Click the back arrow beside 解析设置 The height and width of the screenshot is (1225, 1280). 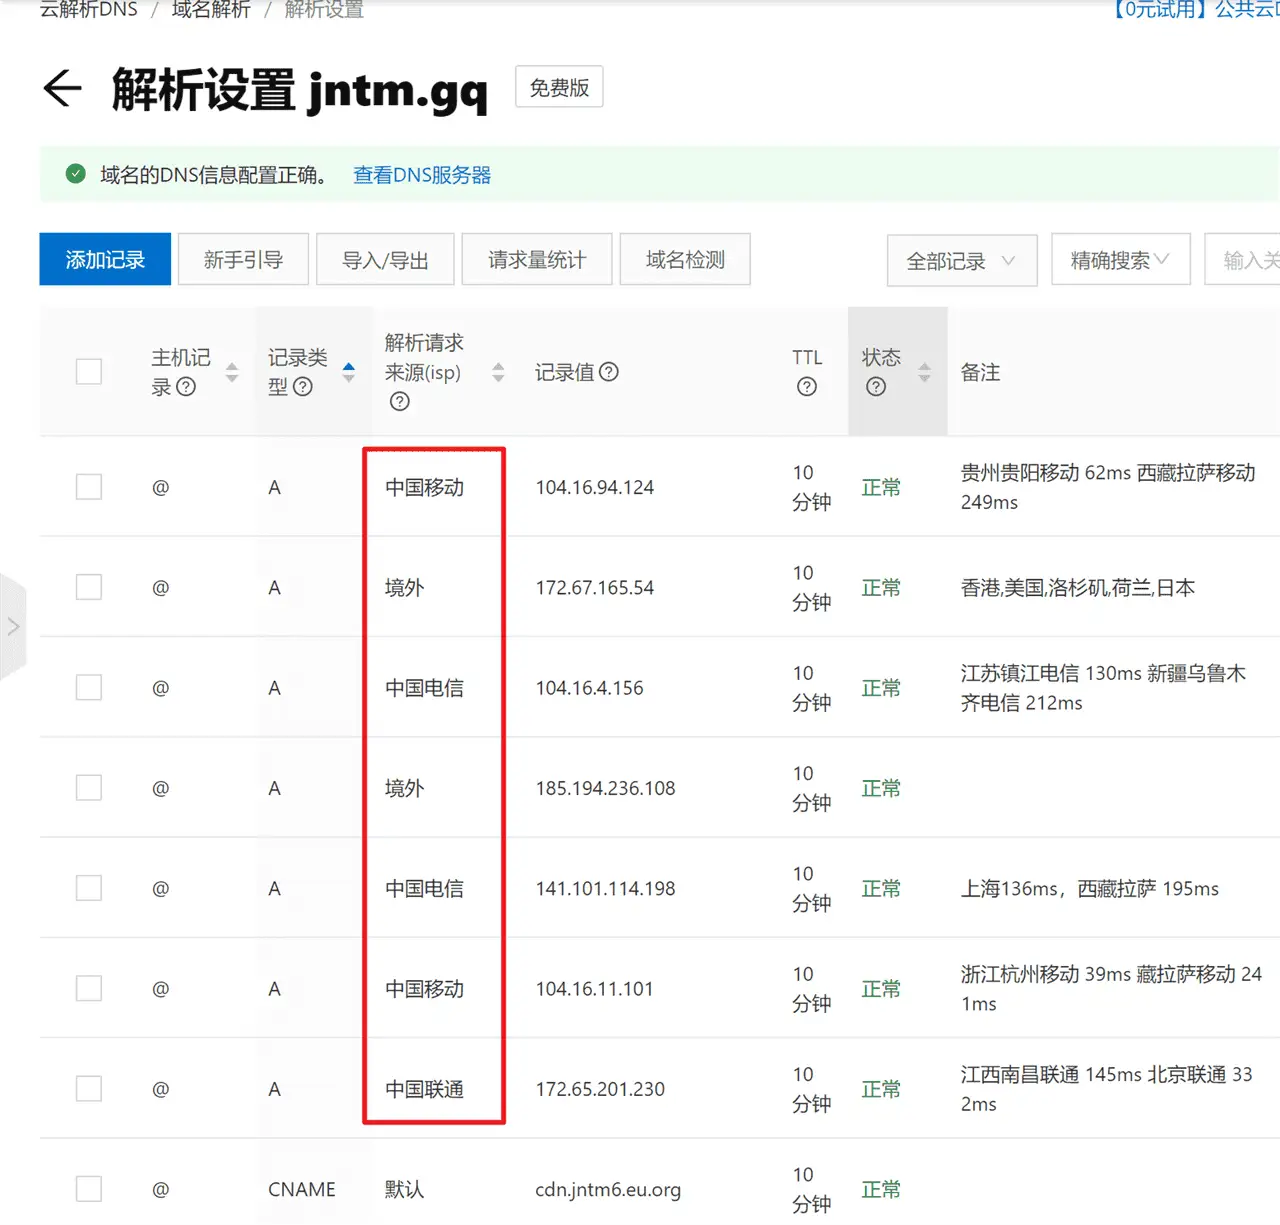coord(62,89)
